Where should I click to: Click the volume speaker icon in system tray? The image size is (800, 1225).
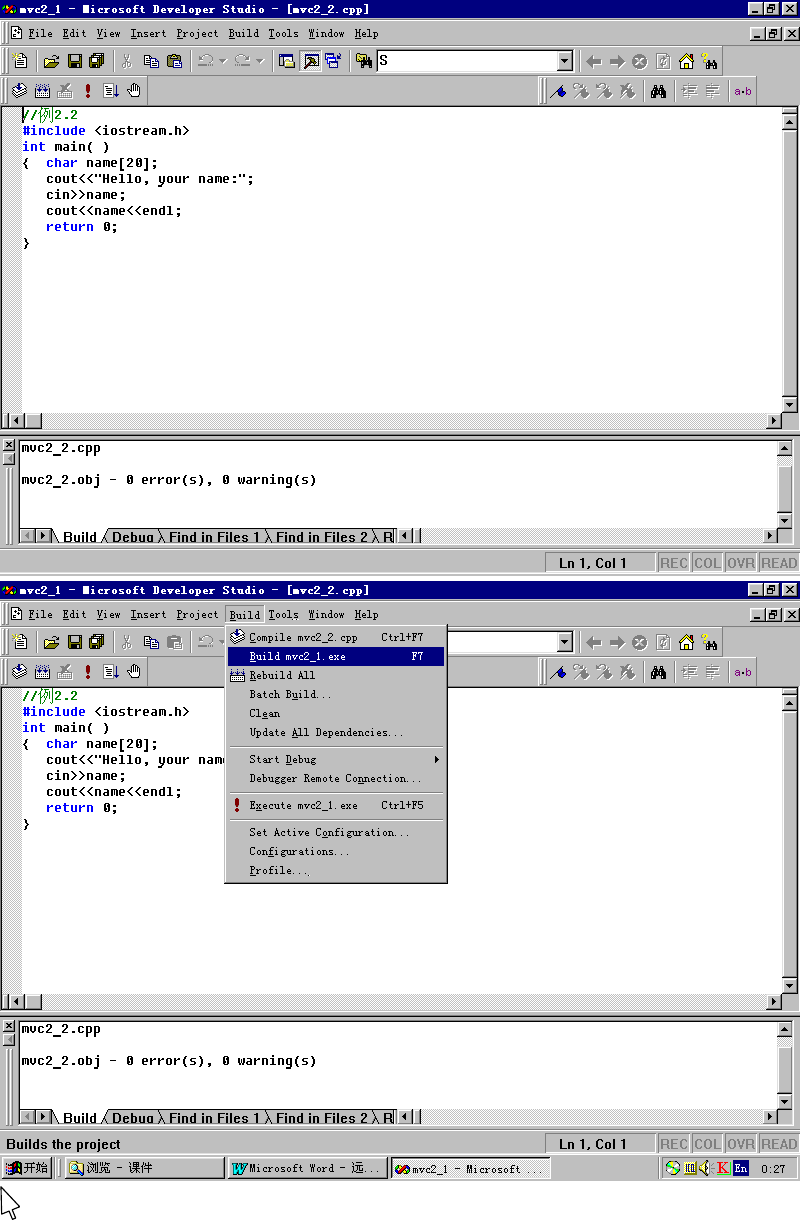tap(705, 1168)
